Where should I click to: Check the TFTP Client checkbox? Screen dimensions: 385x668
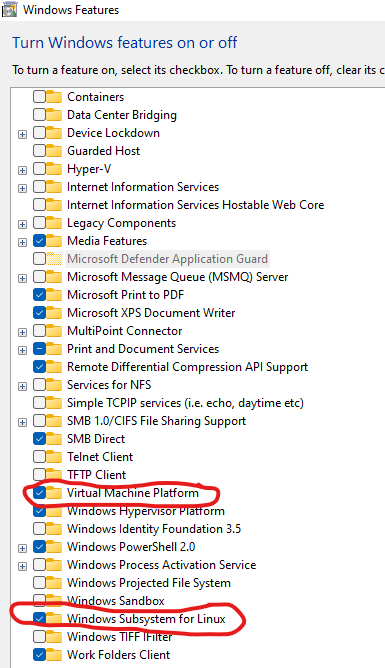point(39,475)
